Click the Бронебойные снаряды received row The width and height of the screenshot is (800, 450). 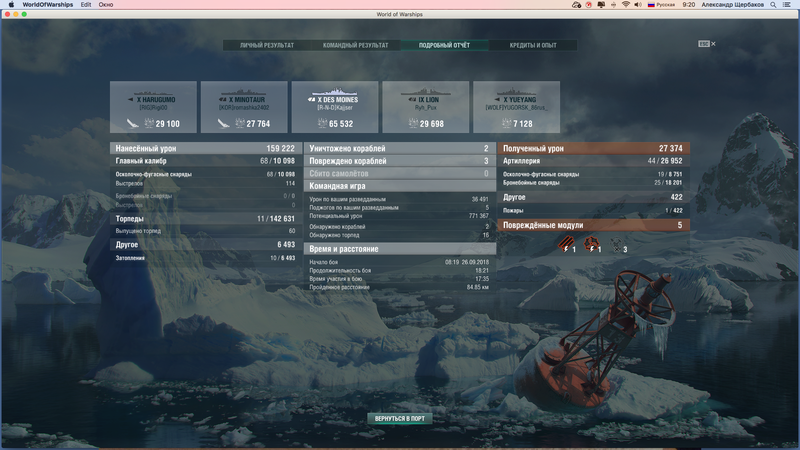pyautogui.click(x=593, y=183)
